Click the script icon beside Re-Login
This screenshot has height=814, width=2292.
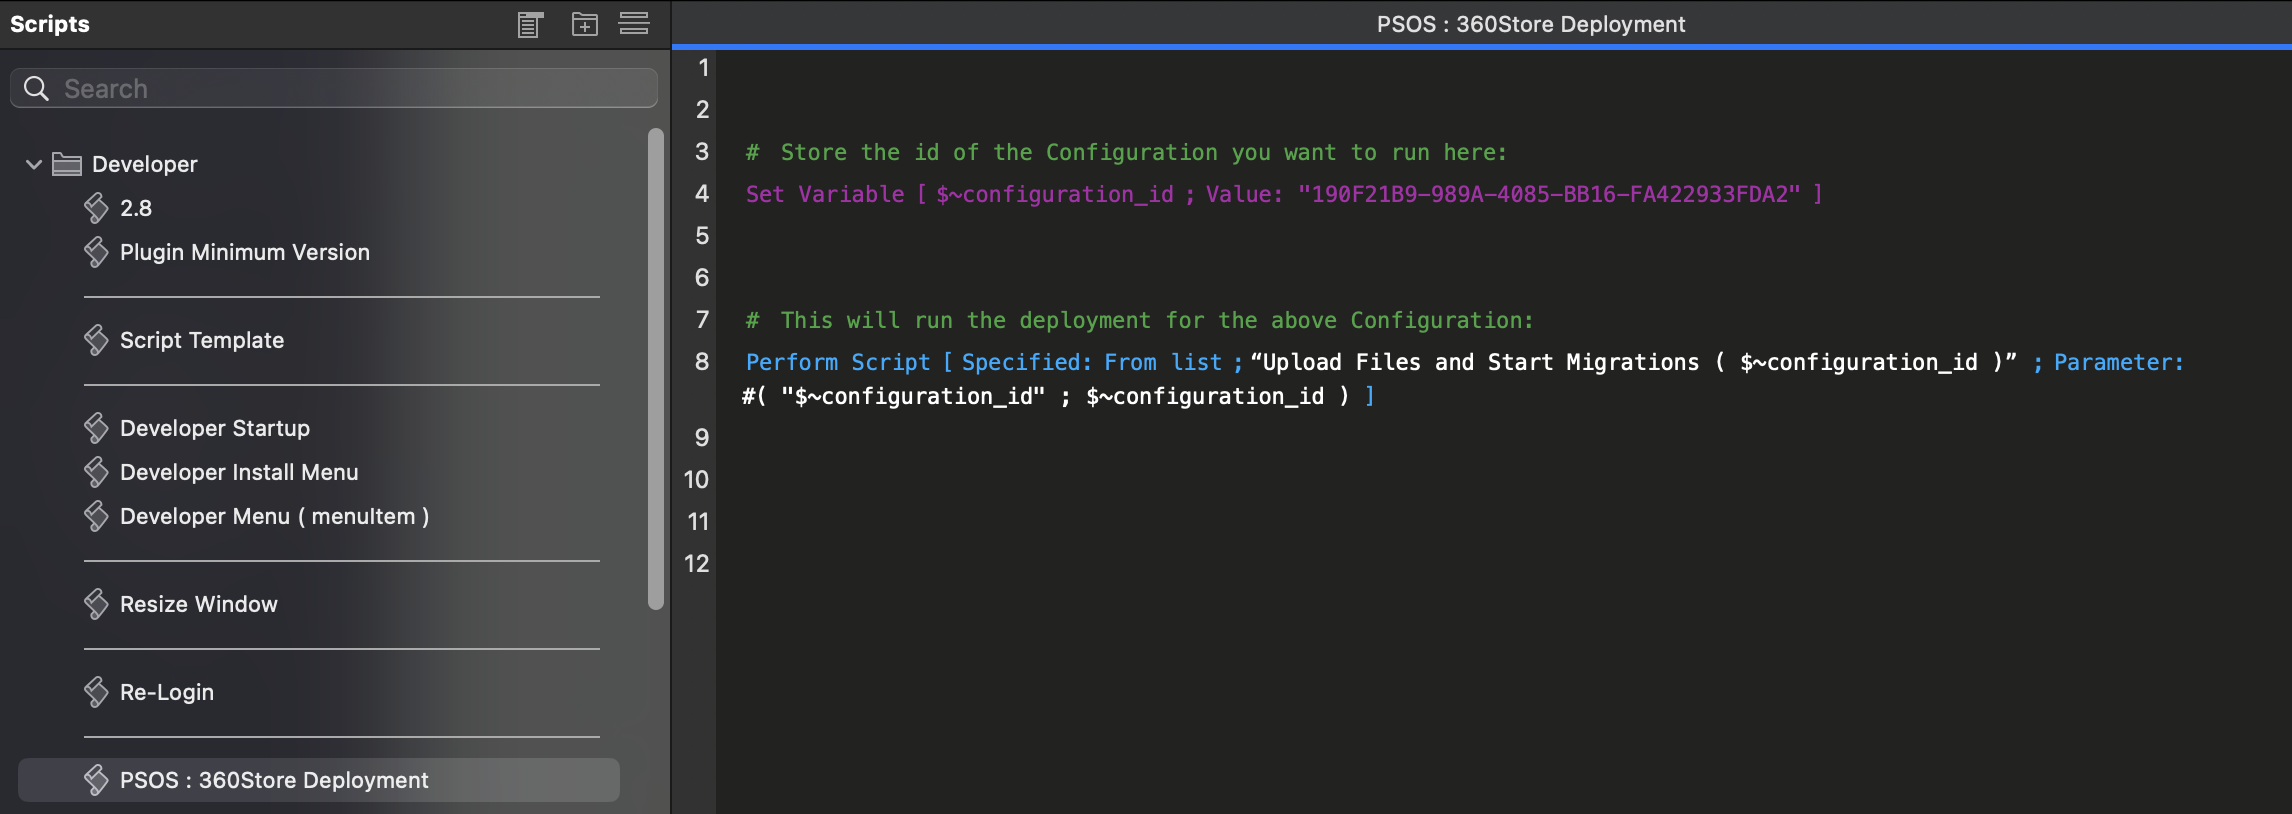coord(96,692)
